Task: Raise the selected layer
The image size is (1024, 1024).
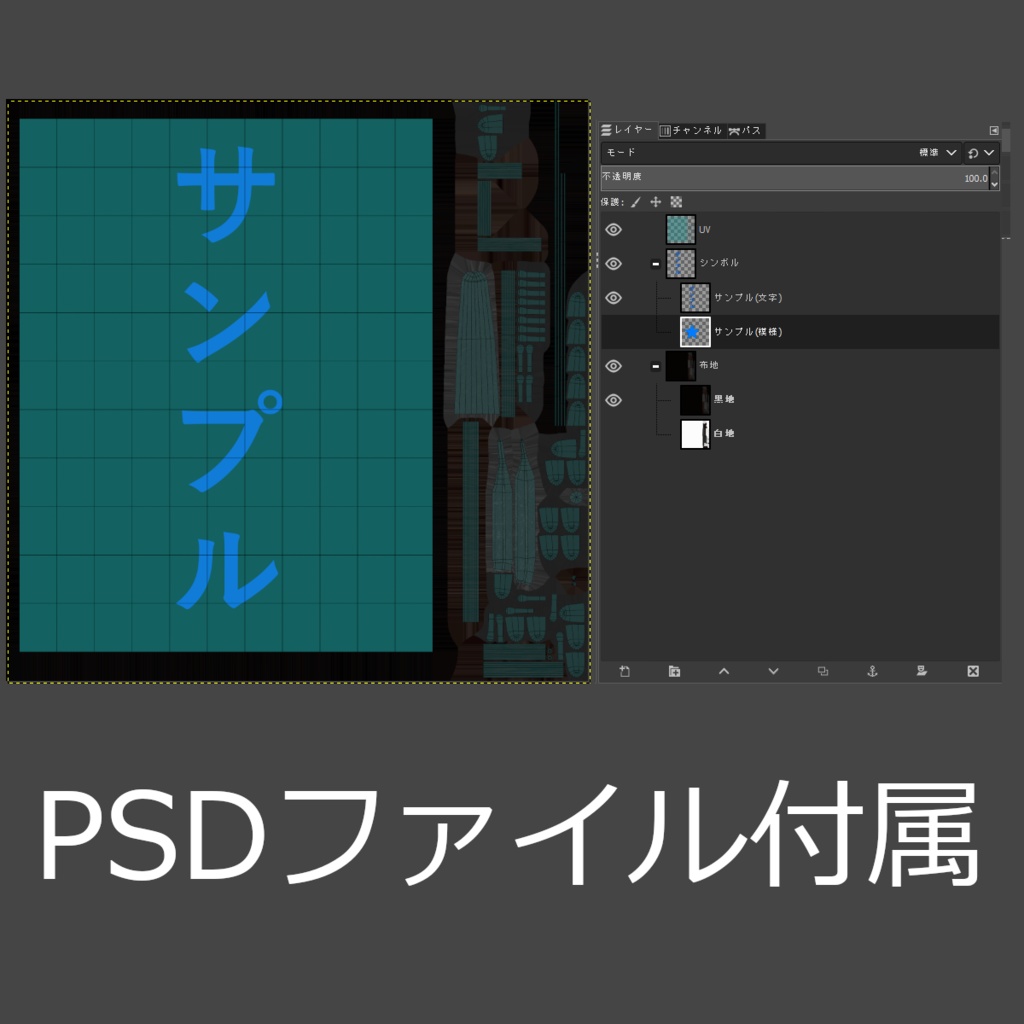Action: 724,671
